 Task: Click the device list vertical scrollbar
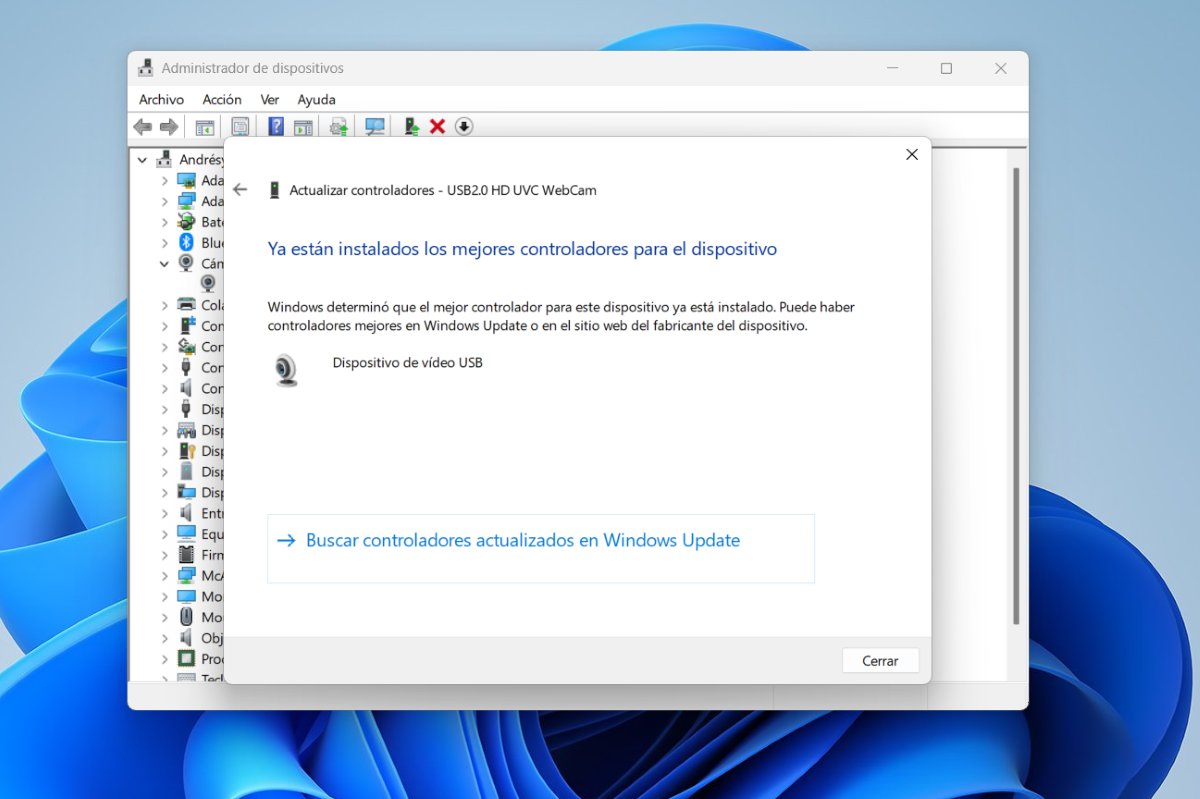point(1017,400)
